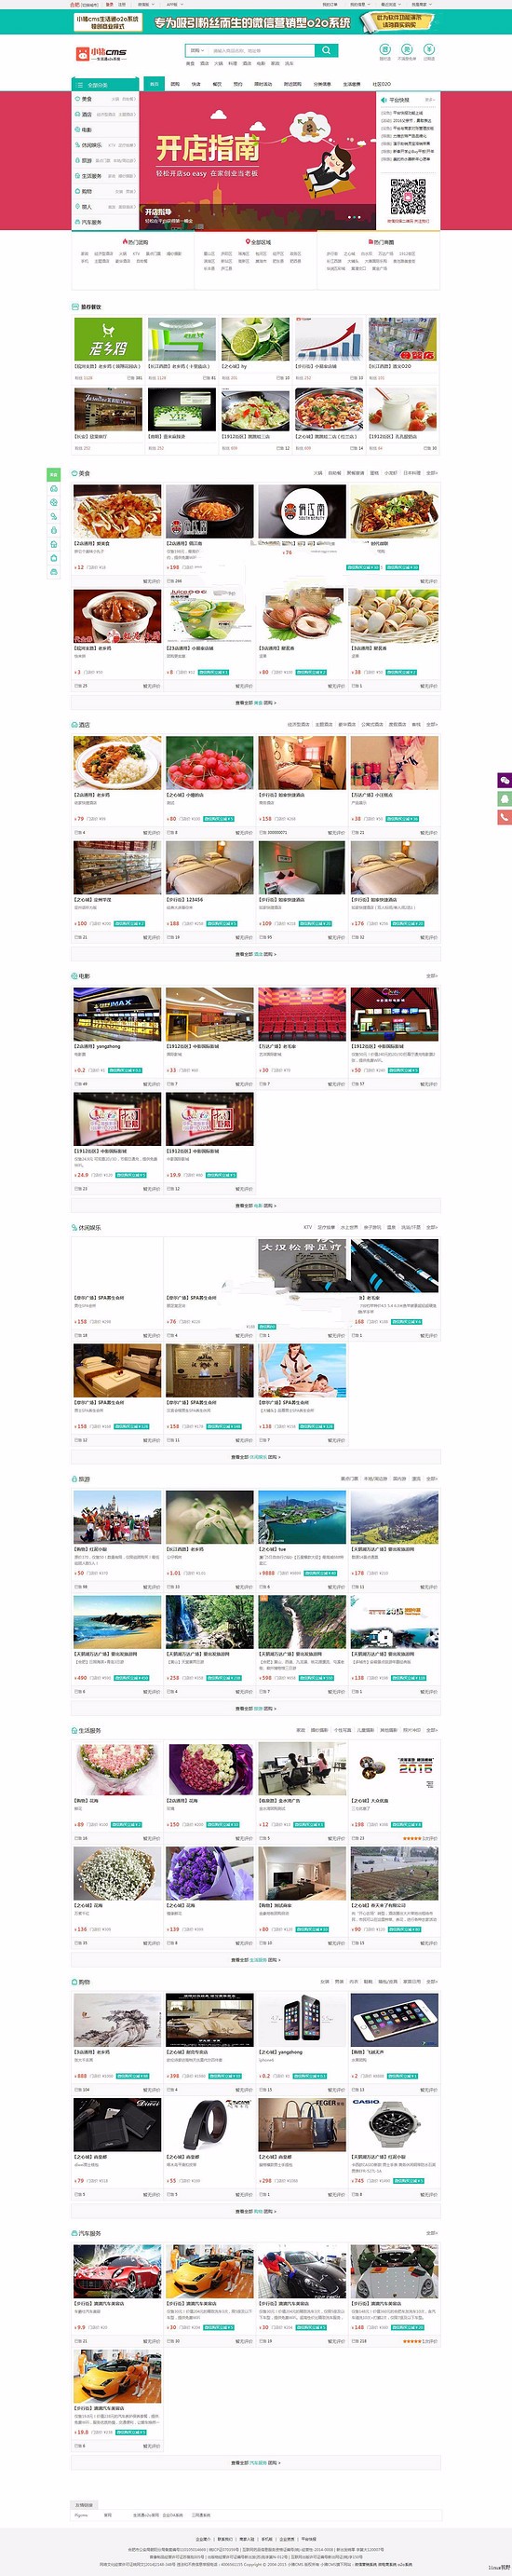Click the 平台快报 speaker icon heading
This screenshot has height=2576, width=512.
point(395,100)
